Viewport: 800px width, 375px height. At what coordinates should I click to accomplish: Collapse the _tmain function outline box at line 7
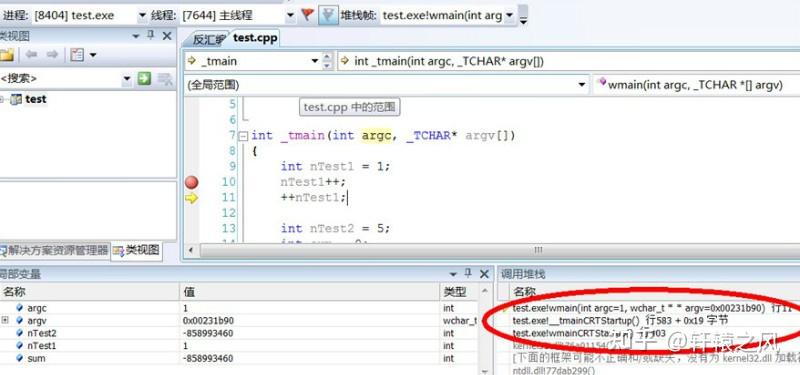point(243,136)
